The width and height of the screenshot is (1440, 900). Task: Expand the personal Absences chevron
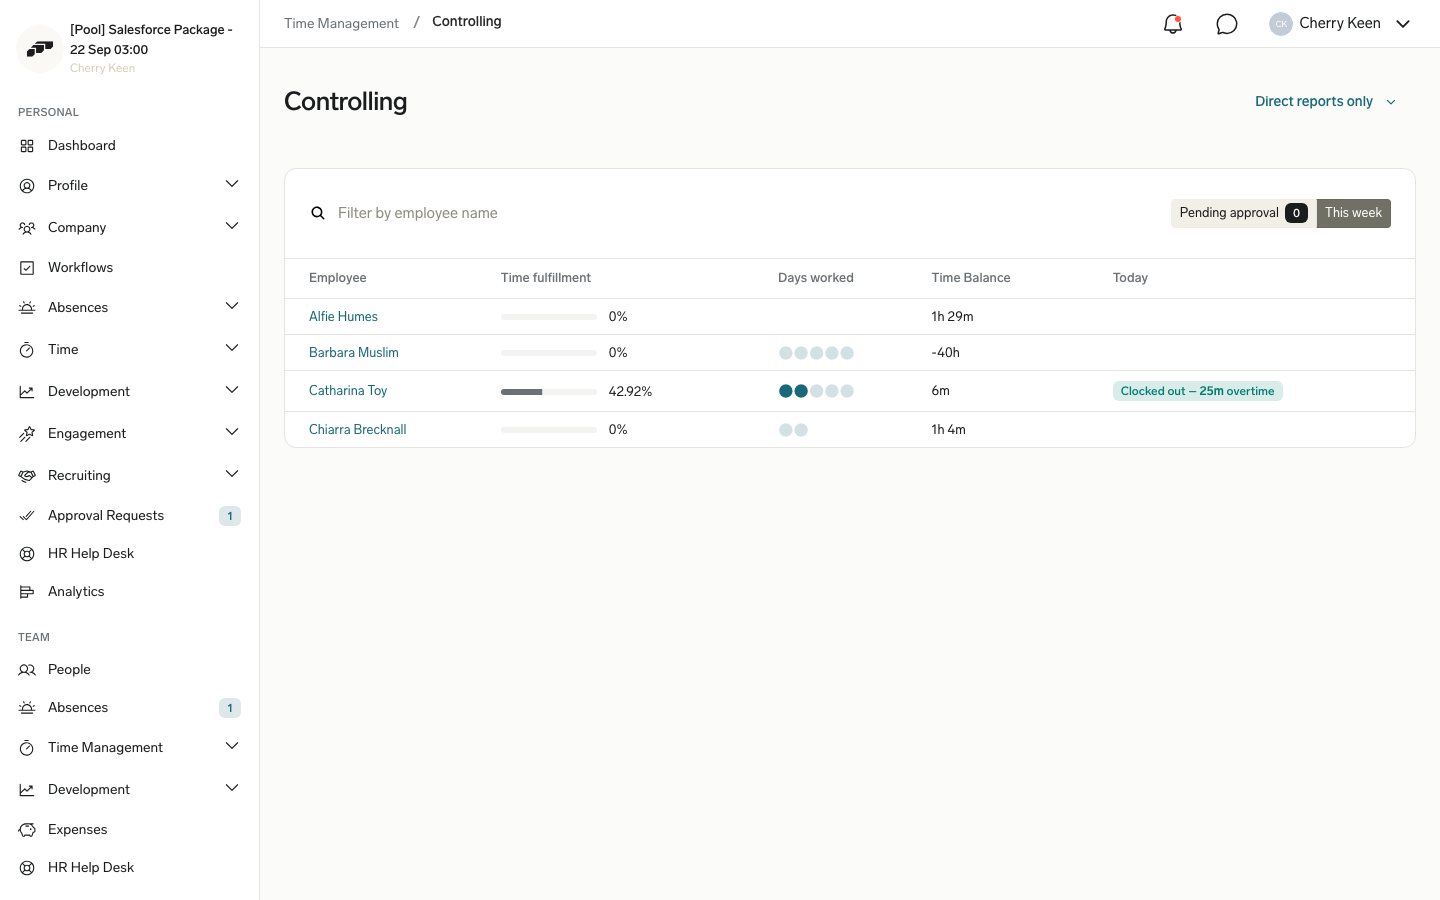[x=232, y=306]
